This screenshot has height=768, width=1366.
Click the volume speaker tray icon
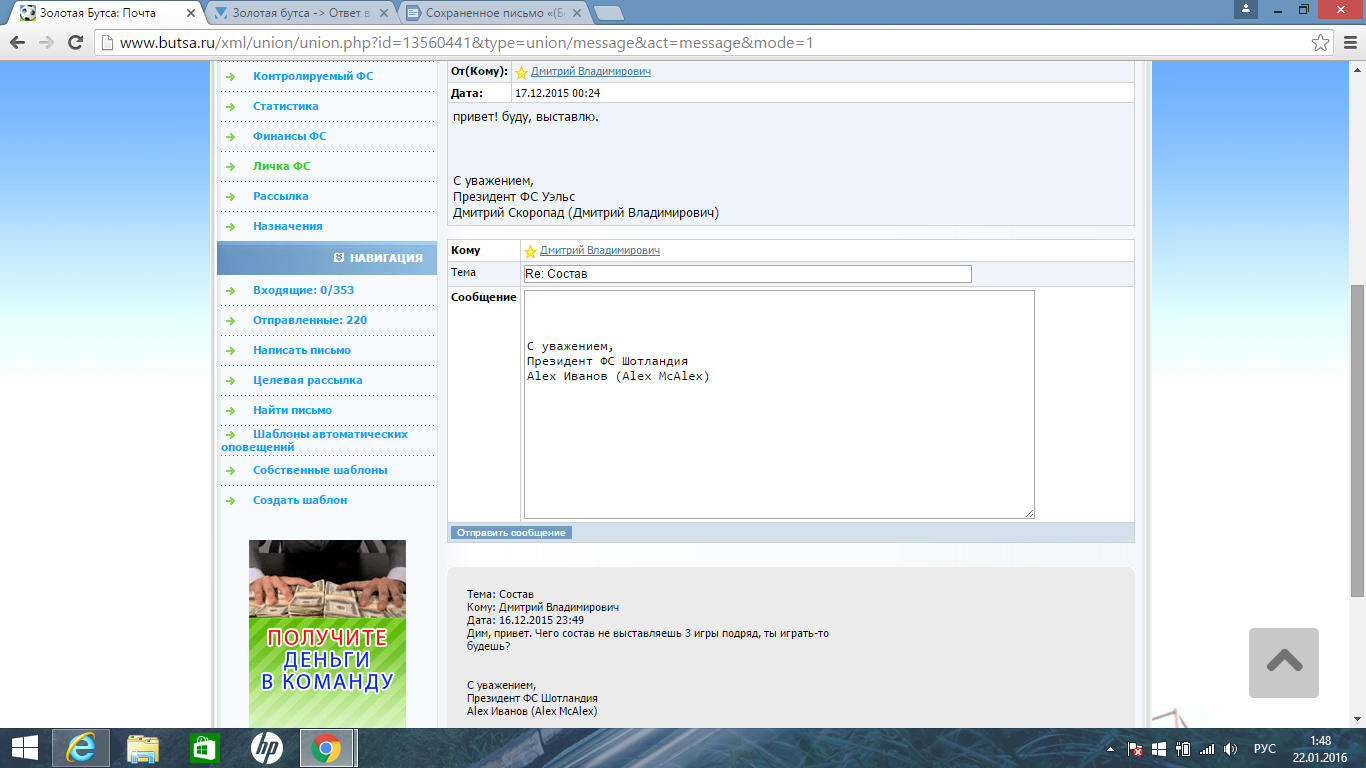[x=1231, y=748]
